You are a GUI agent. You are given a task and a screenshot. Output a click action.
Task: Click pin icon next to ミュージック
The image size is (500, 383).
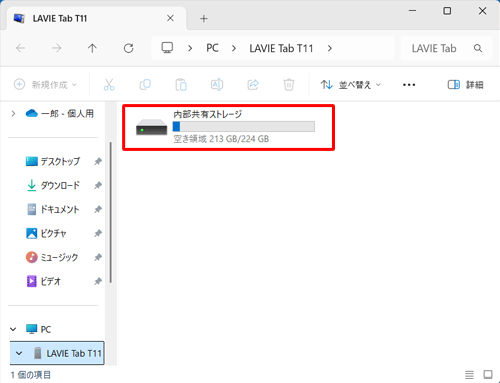(x=98, y=257)
